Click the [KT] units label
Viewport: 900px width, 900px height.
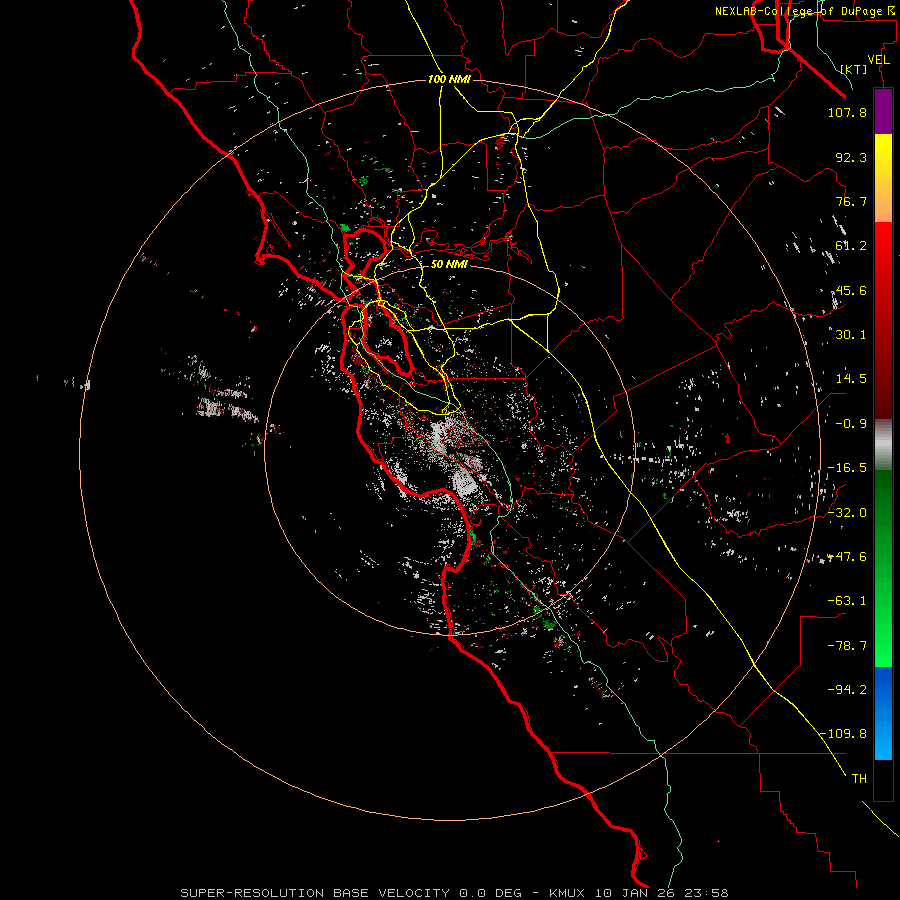pyautogui.click(x=854, y=69)
